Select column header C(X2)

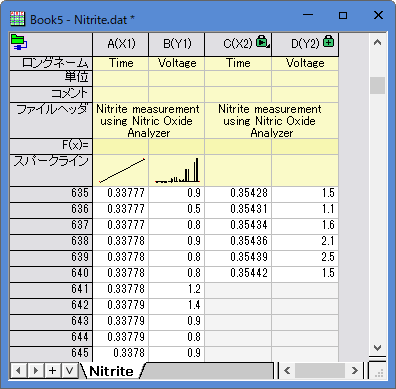point(238,44)
